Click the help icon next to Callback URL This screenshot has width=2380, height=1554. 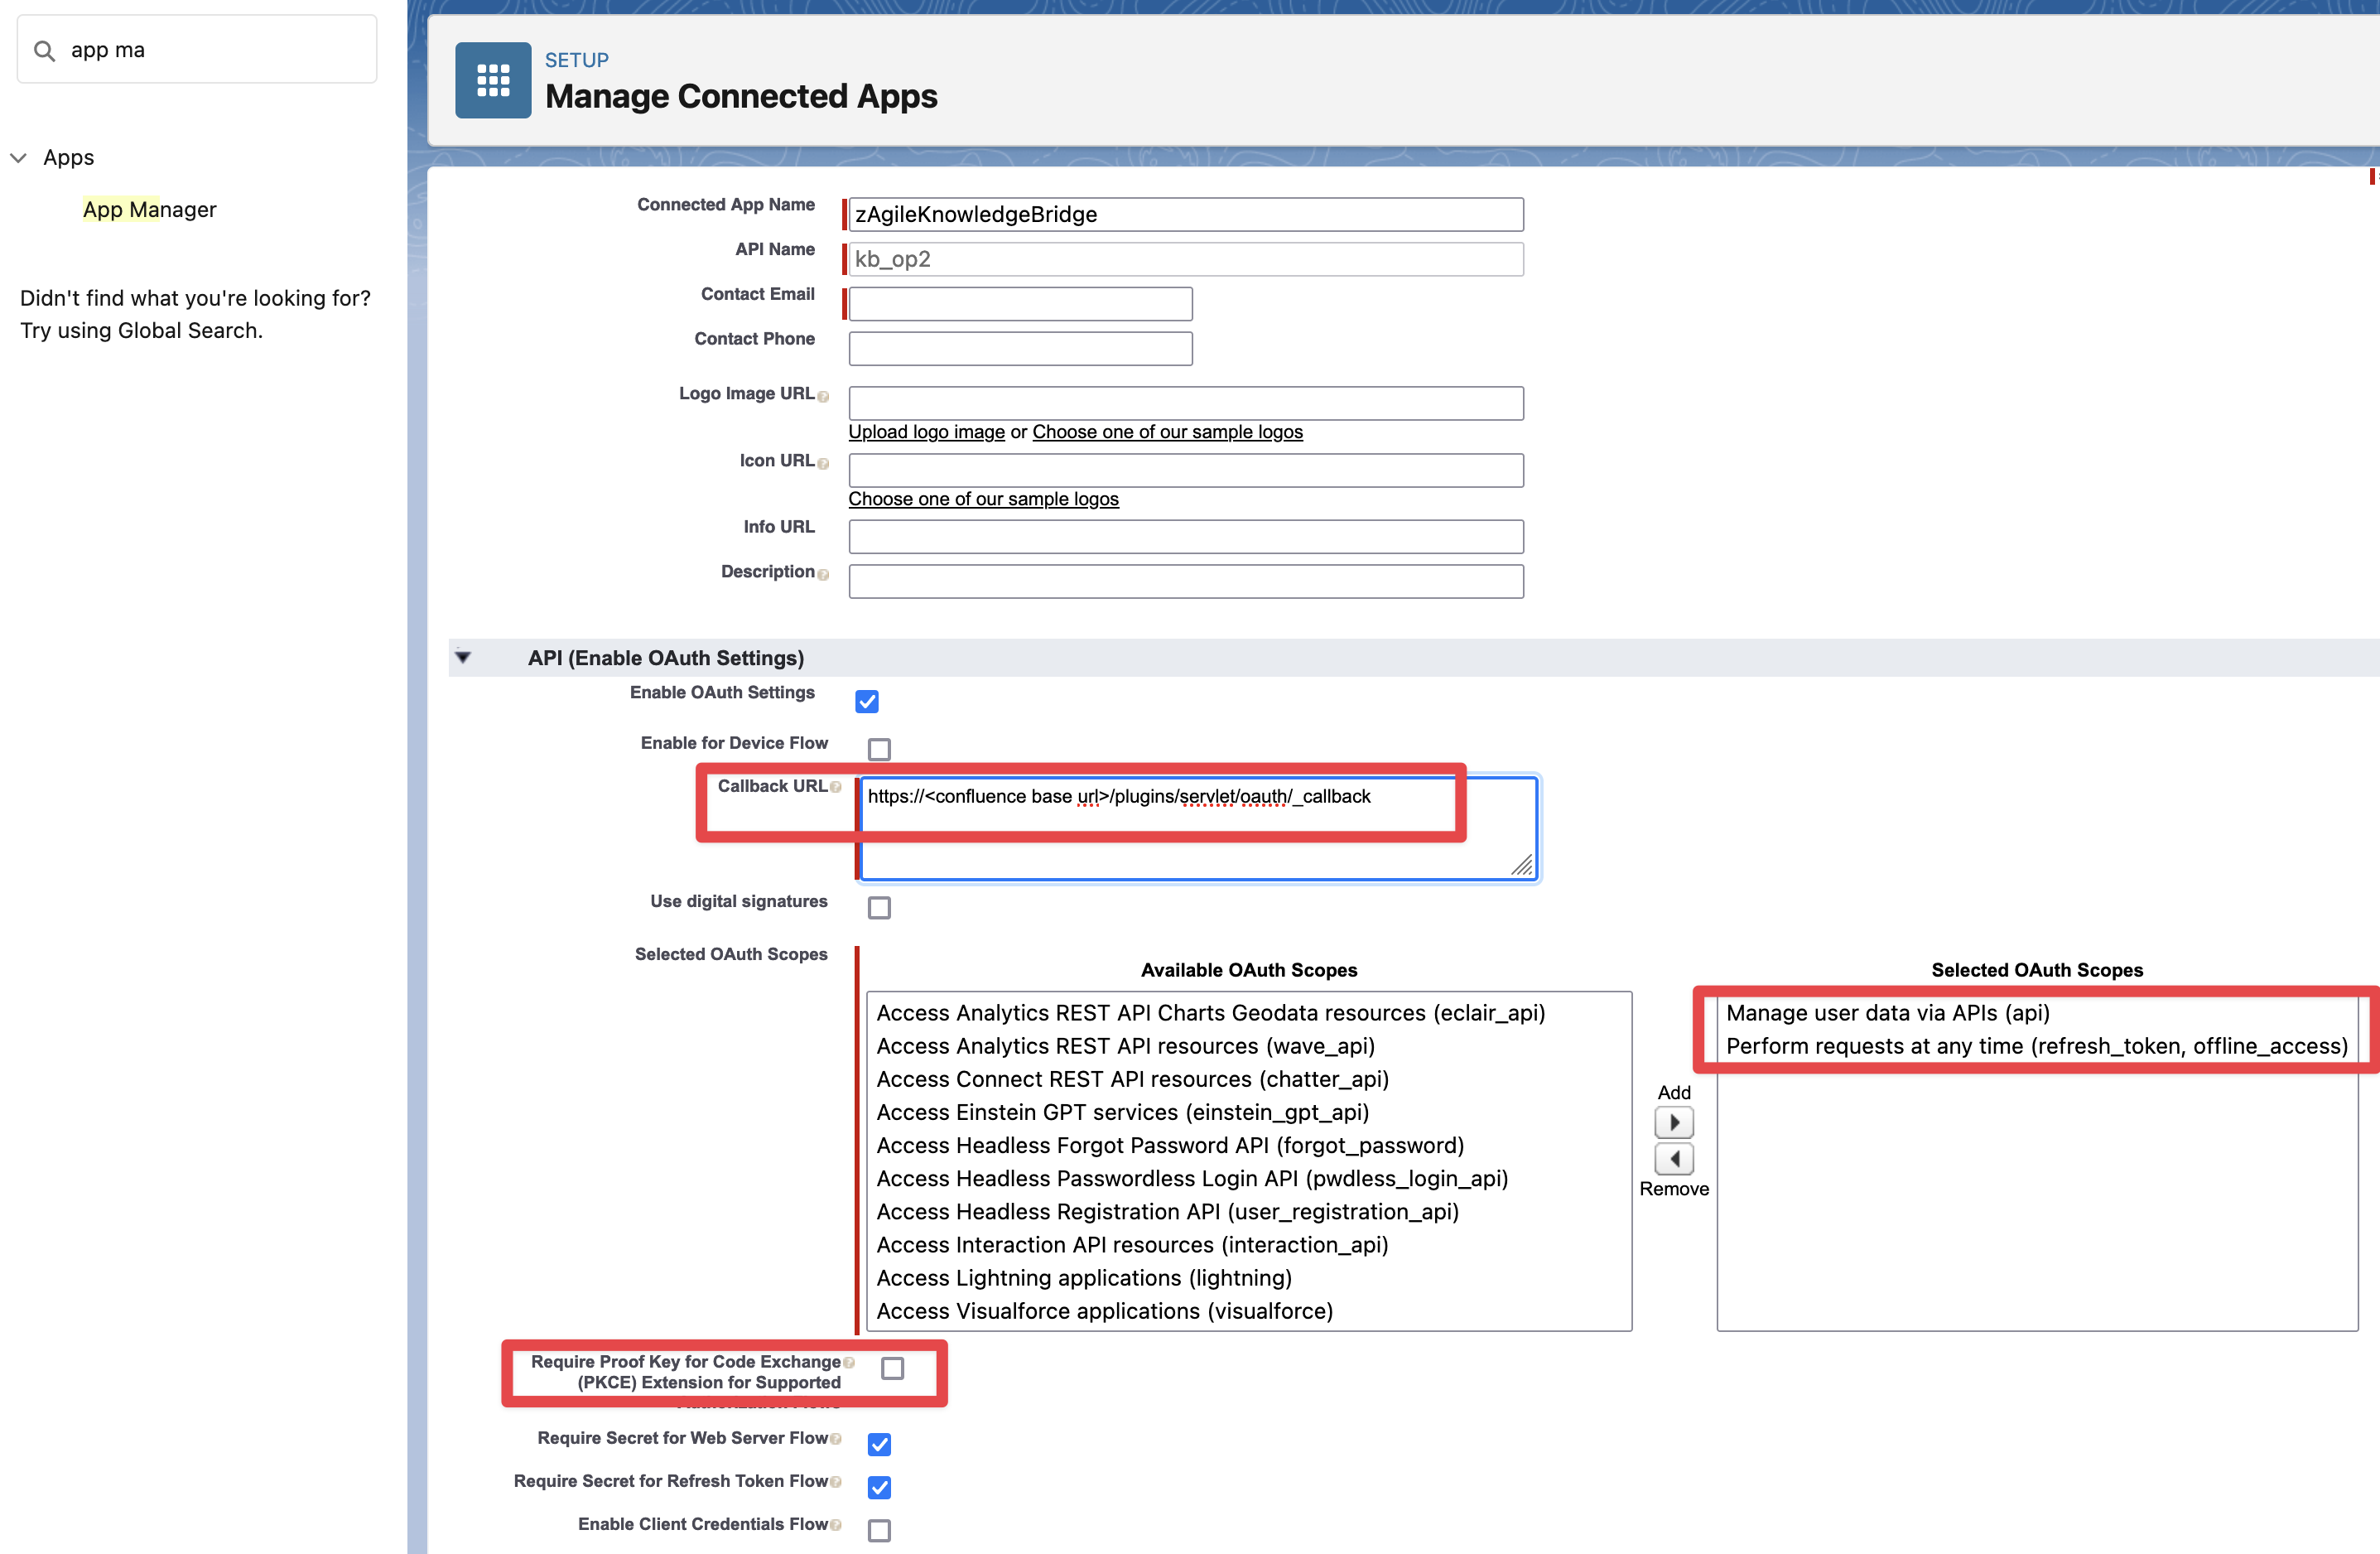tap(836, 787)
